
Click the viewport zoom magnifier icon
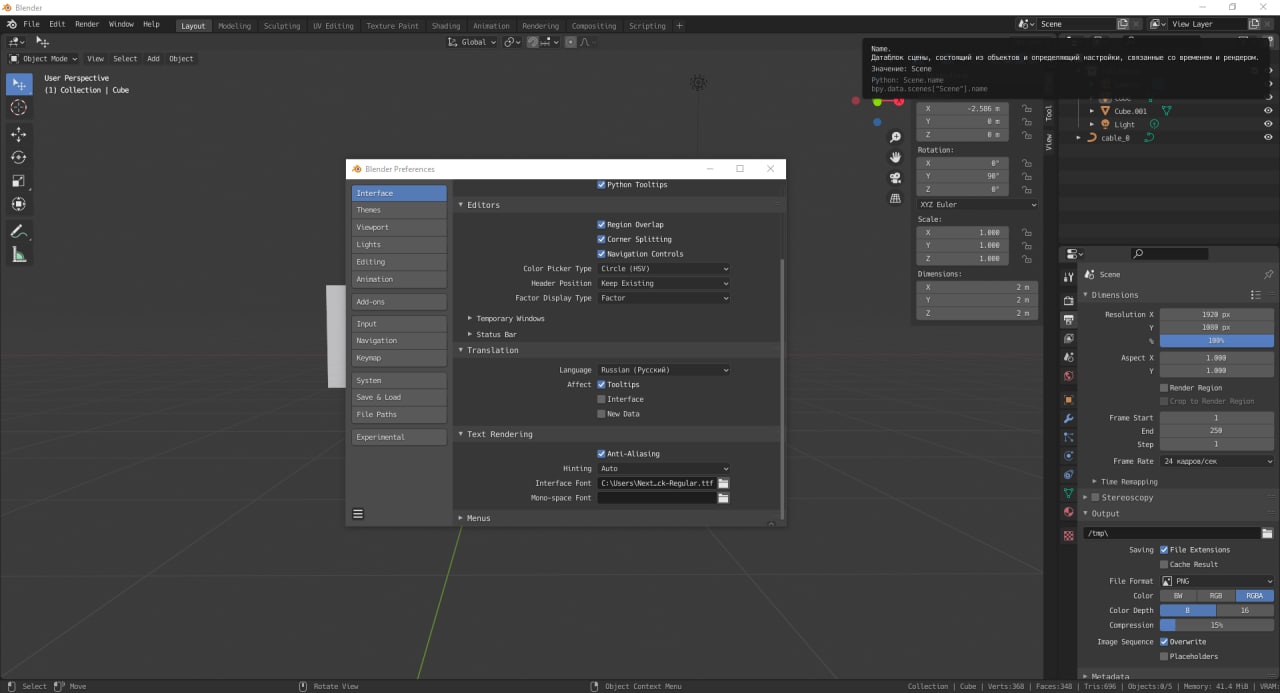point(895,137)
